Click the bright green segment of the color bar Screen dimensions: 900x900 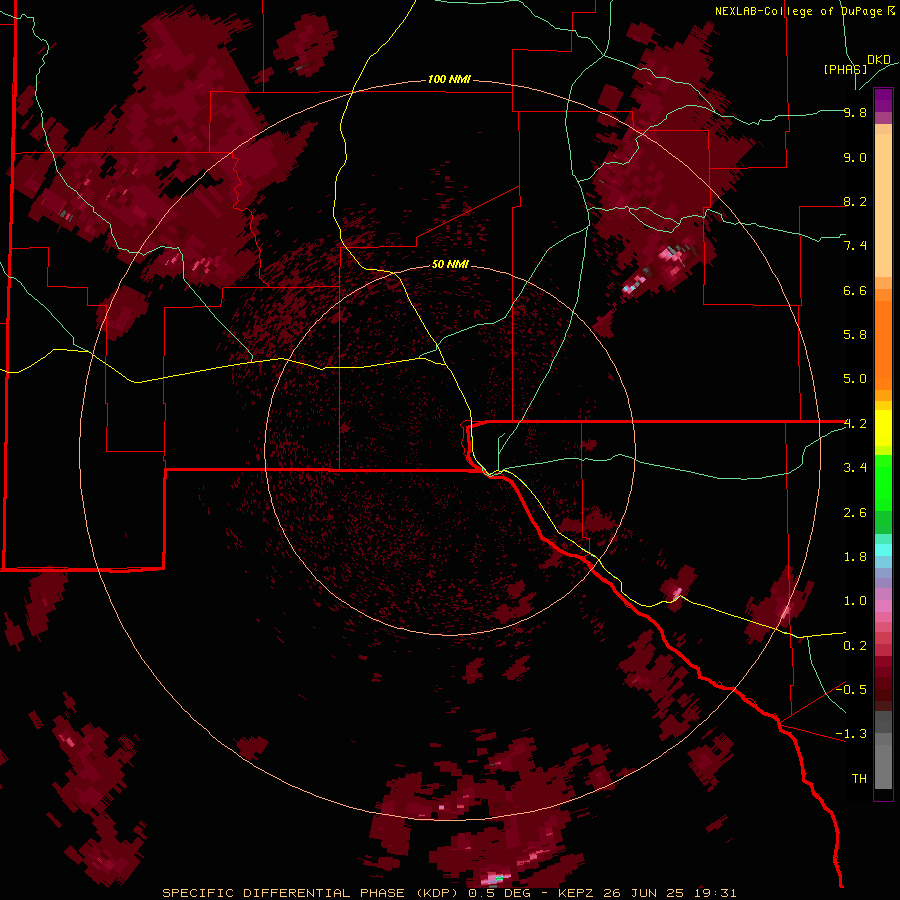click(883, 482)
